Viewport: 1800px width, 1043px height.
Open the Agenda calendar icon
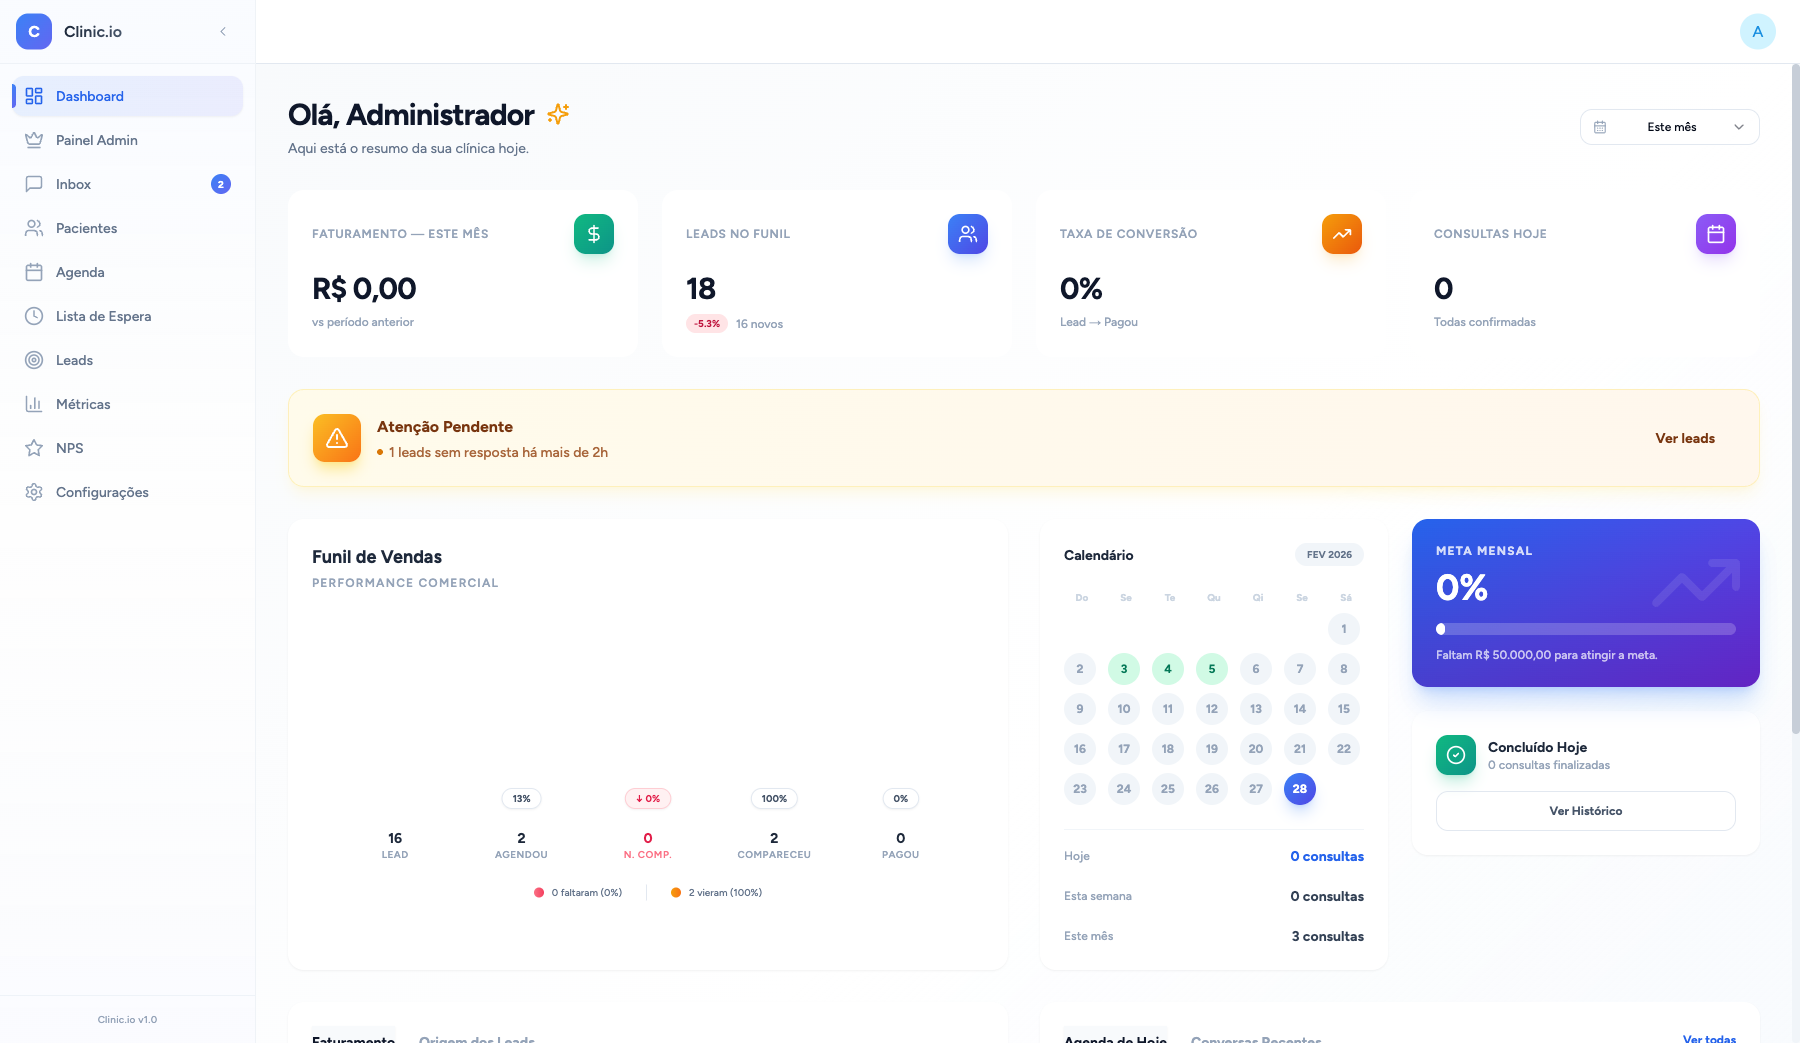tap(34, 272)
